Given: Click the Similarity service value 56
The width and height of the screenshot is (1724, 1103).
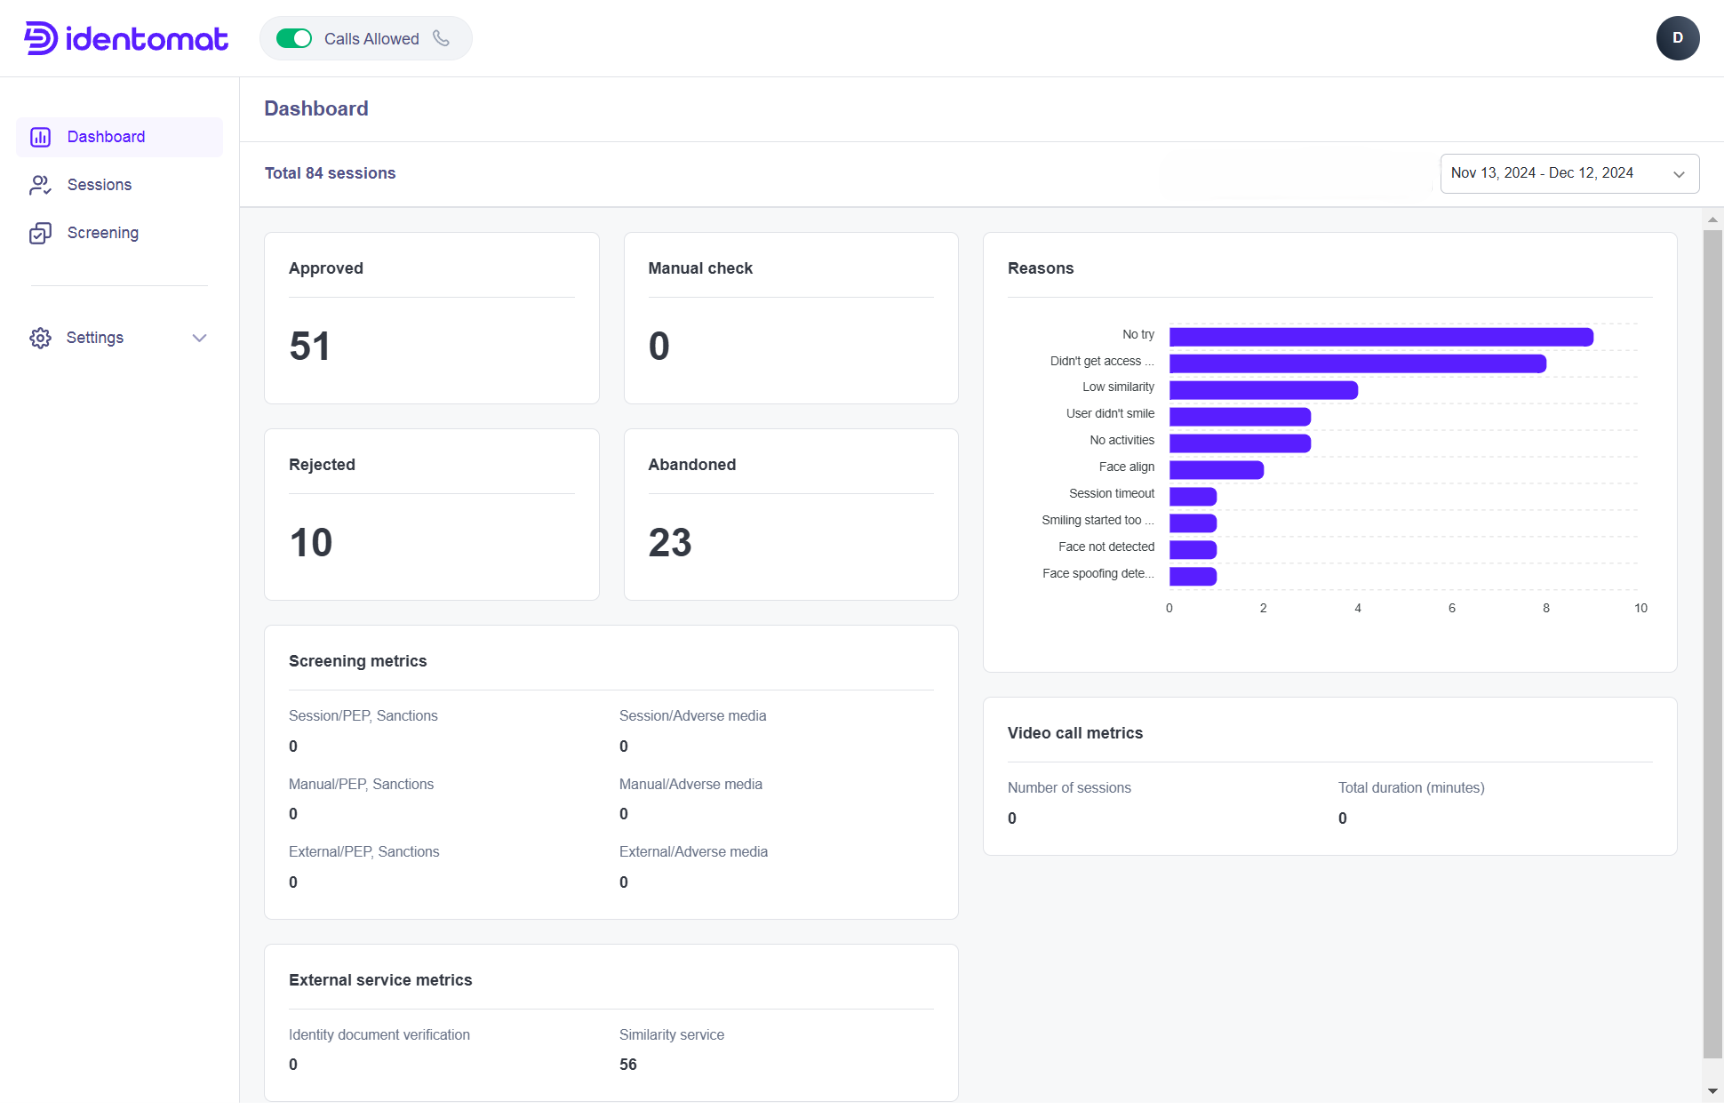Looking at the screenshot, I should (x=628, y=1065).
